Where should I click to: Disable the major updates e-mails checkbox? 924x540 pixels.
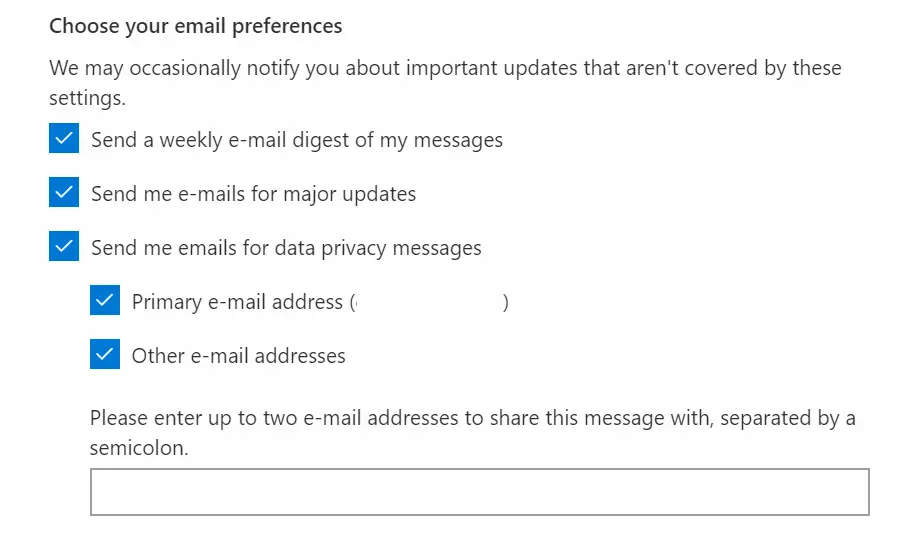[x=64, y=193]
